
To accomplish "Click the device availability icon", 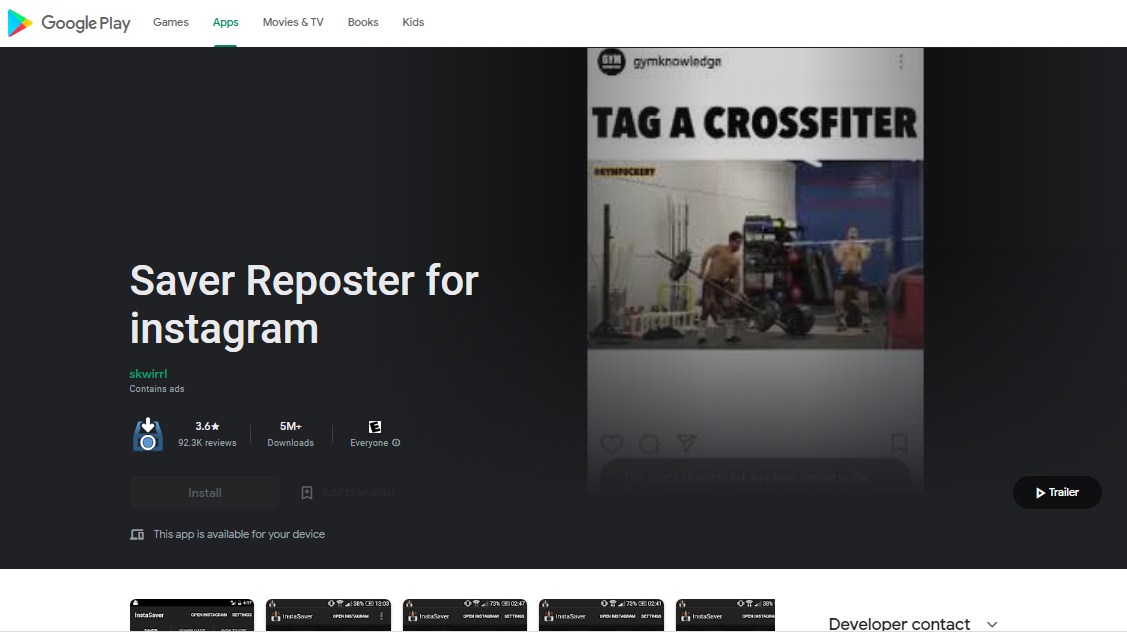I will [x=137, y=534].
